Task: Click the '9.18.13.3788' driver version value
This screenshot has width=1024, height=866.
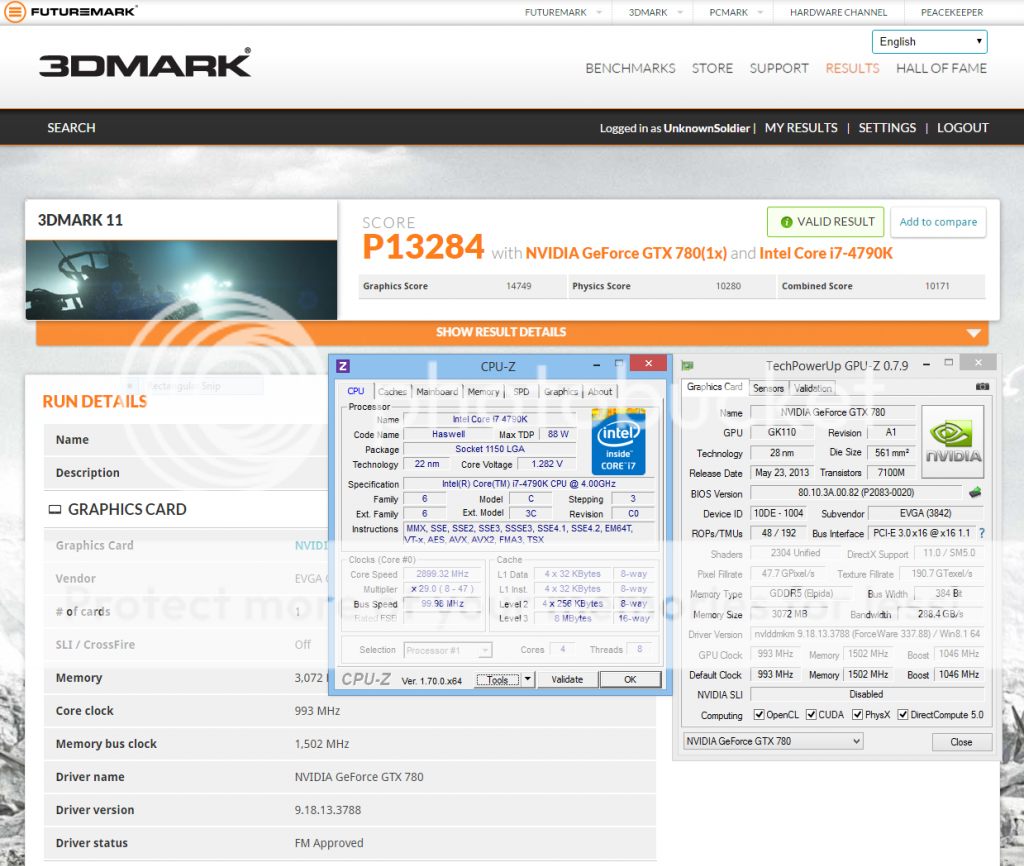Action: [328, 810]
